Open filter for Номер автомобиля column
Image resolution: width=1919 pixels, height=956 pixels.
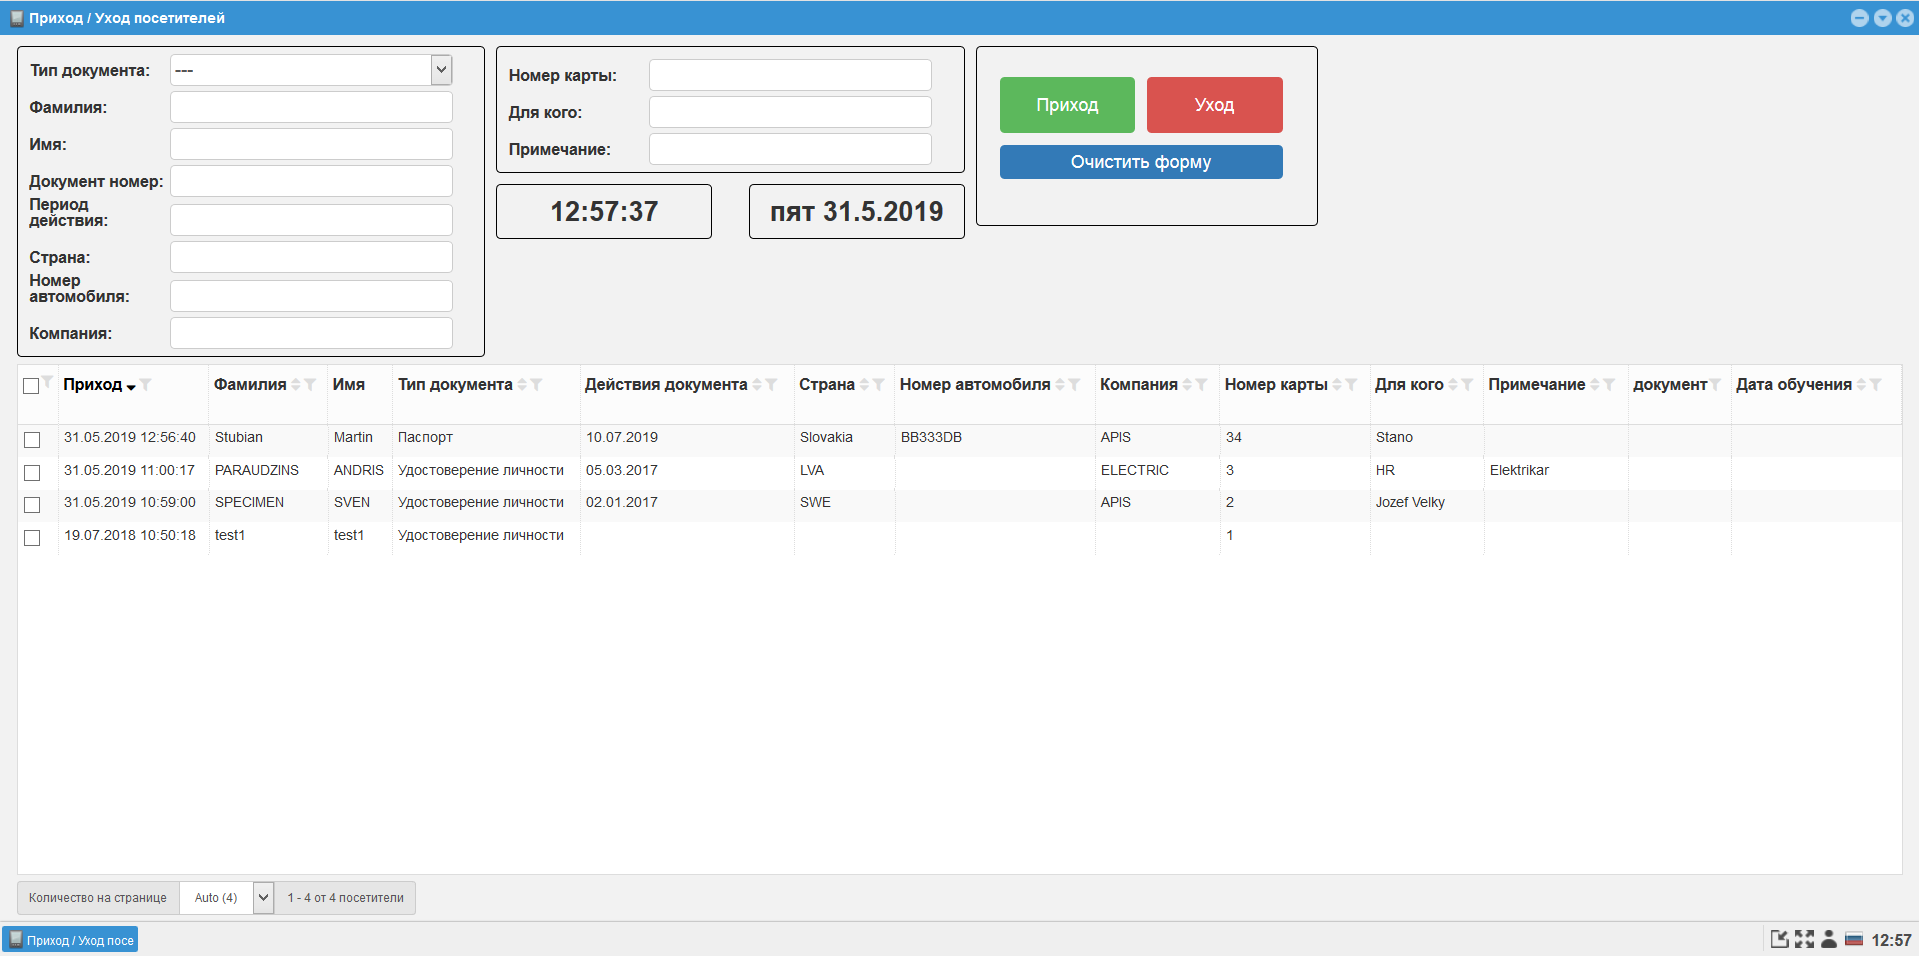[1075, 385]
